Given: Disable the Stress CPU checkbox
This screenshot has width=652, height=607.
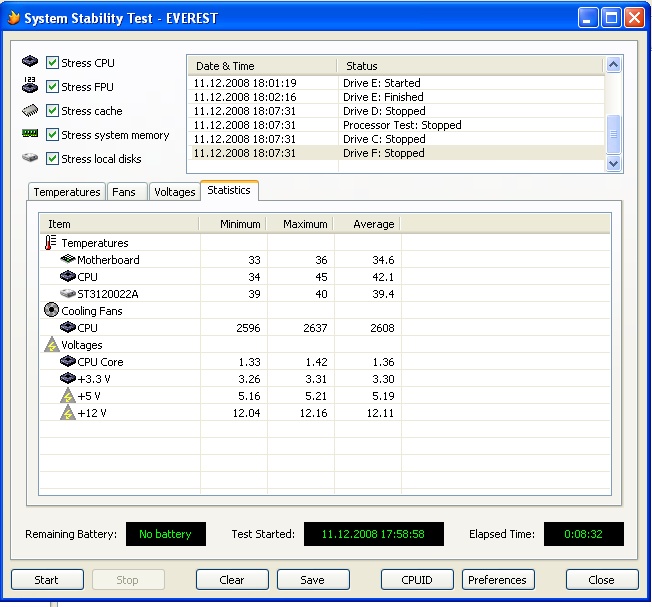Looking at the screenshot, I should coord(53,63).
